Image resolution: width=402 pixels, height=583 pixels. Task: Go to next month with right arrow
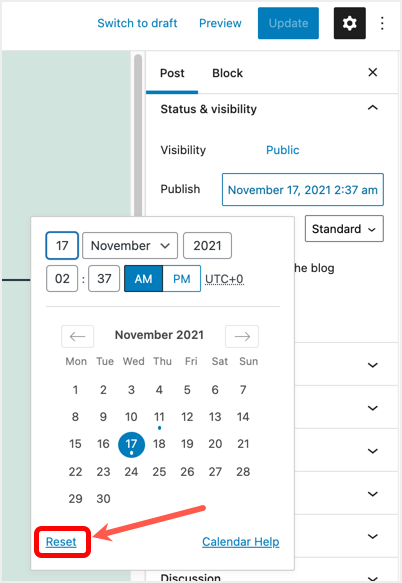pyautogui.click(x=242, y=336)
